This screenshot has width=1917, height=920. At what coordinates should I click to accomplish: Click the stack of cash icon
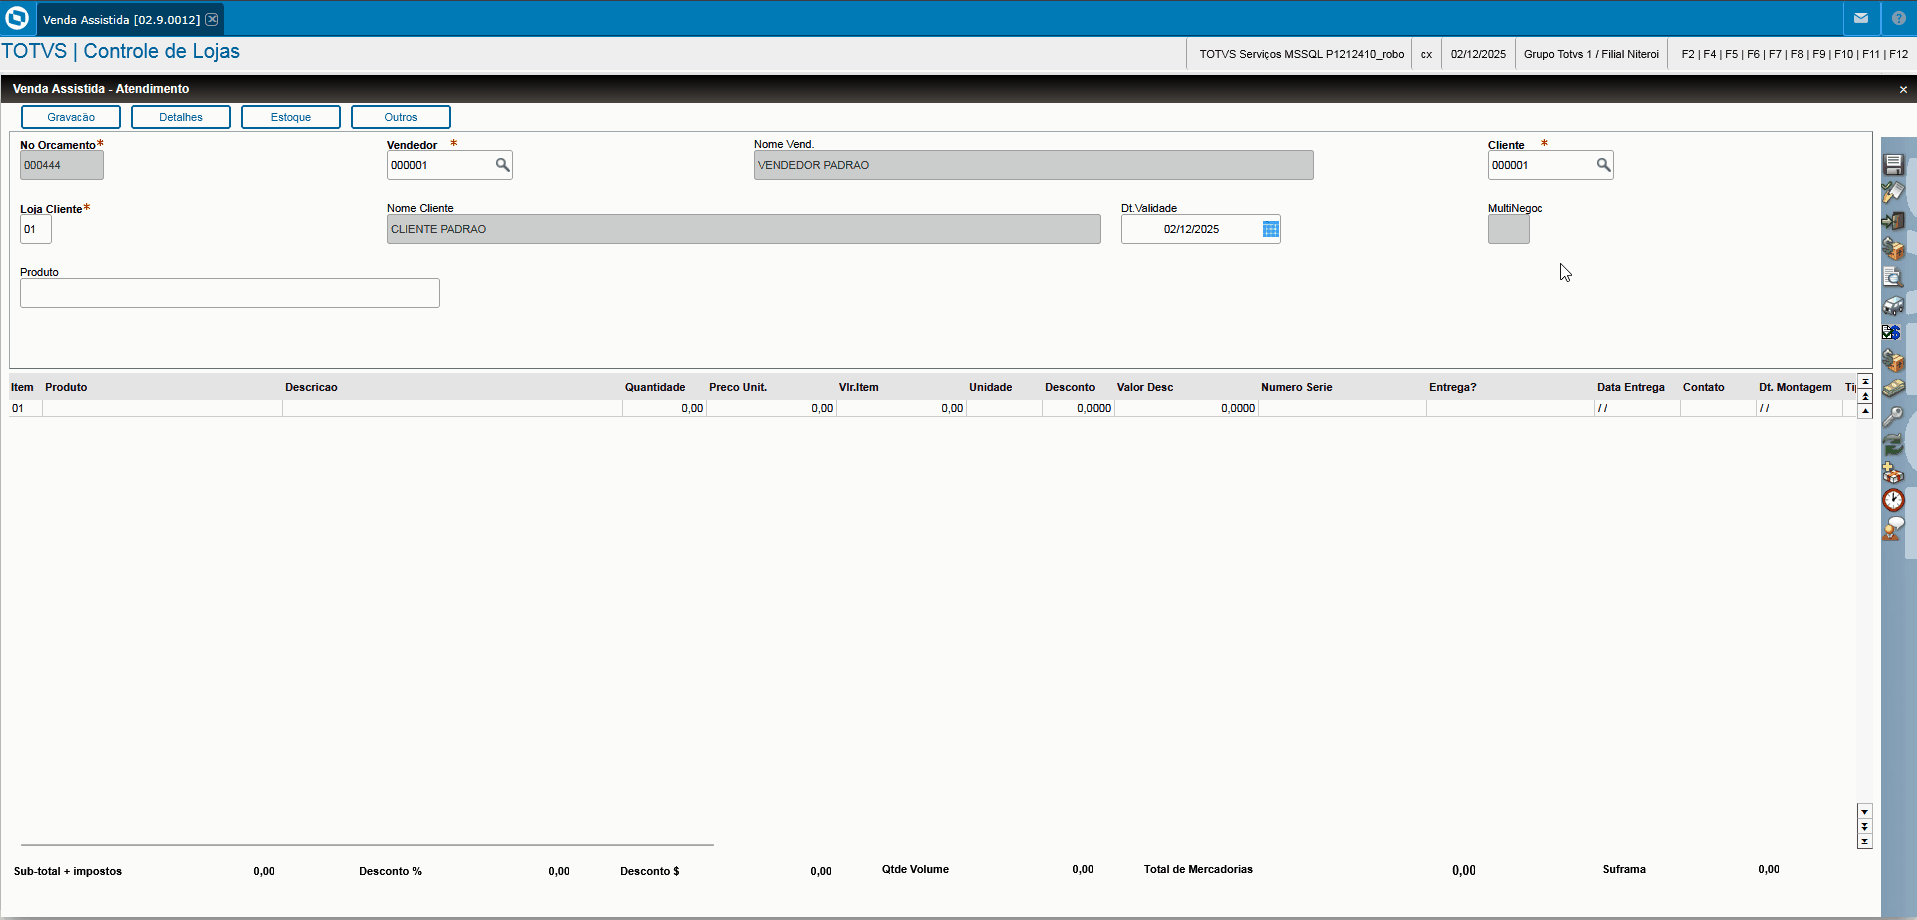click(x=1893, y=388)
